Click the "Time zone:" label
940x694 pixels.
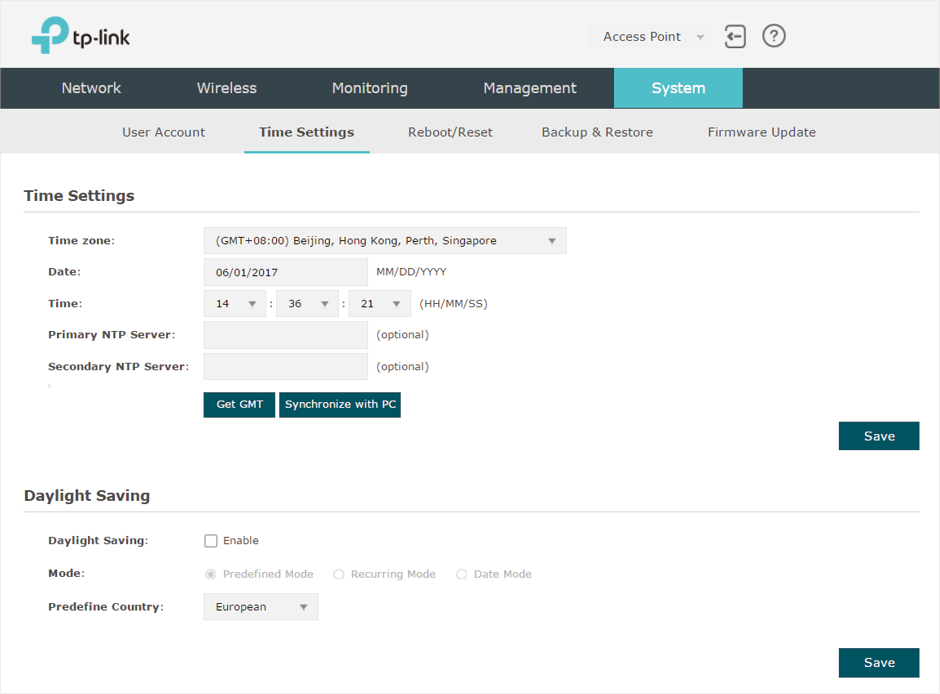coord(82,240)
